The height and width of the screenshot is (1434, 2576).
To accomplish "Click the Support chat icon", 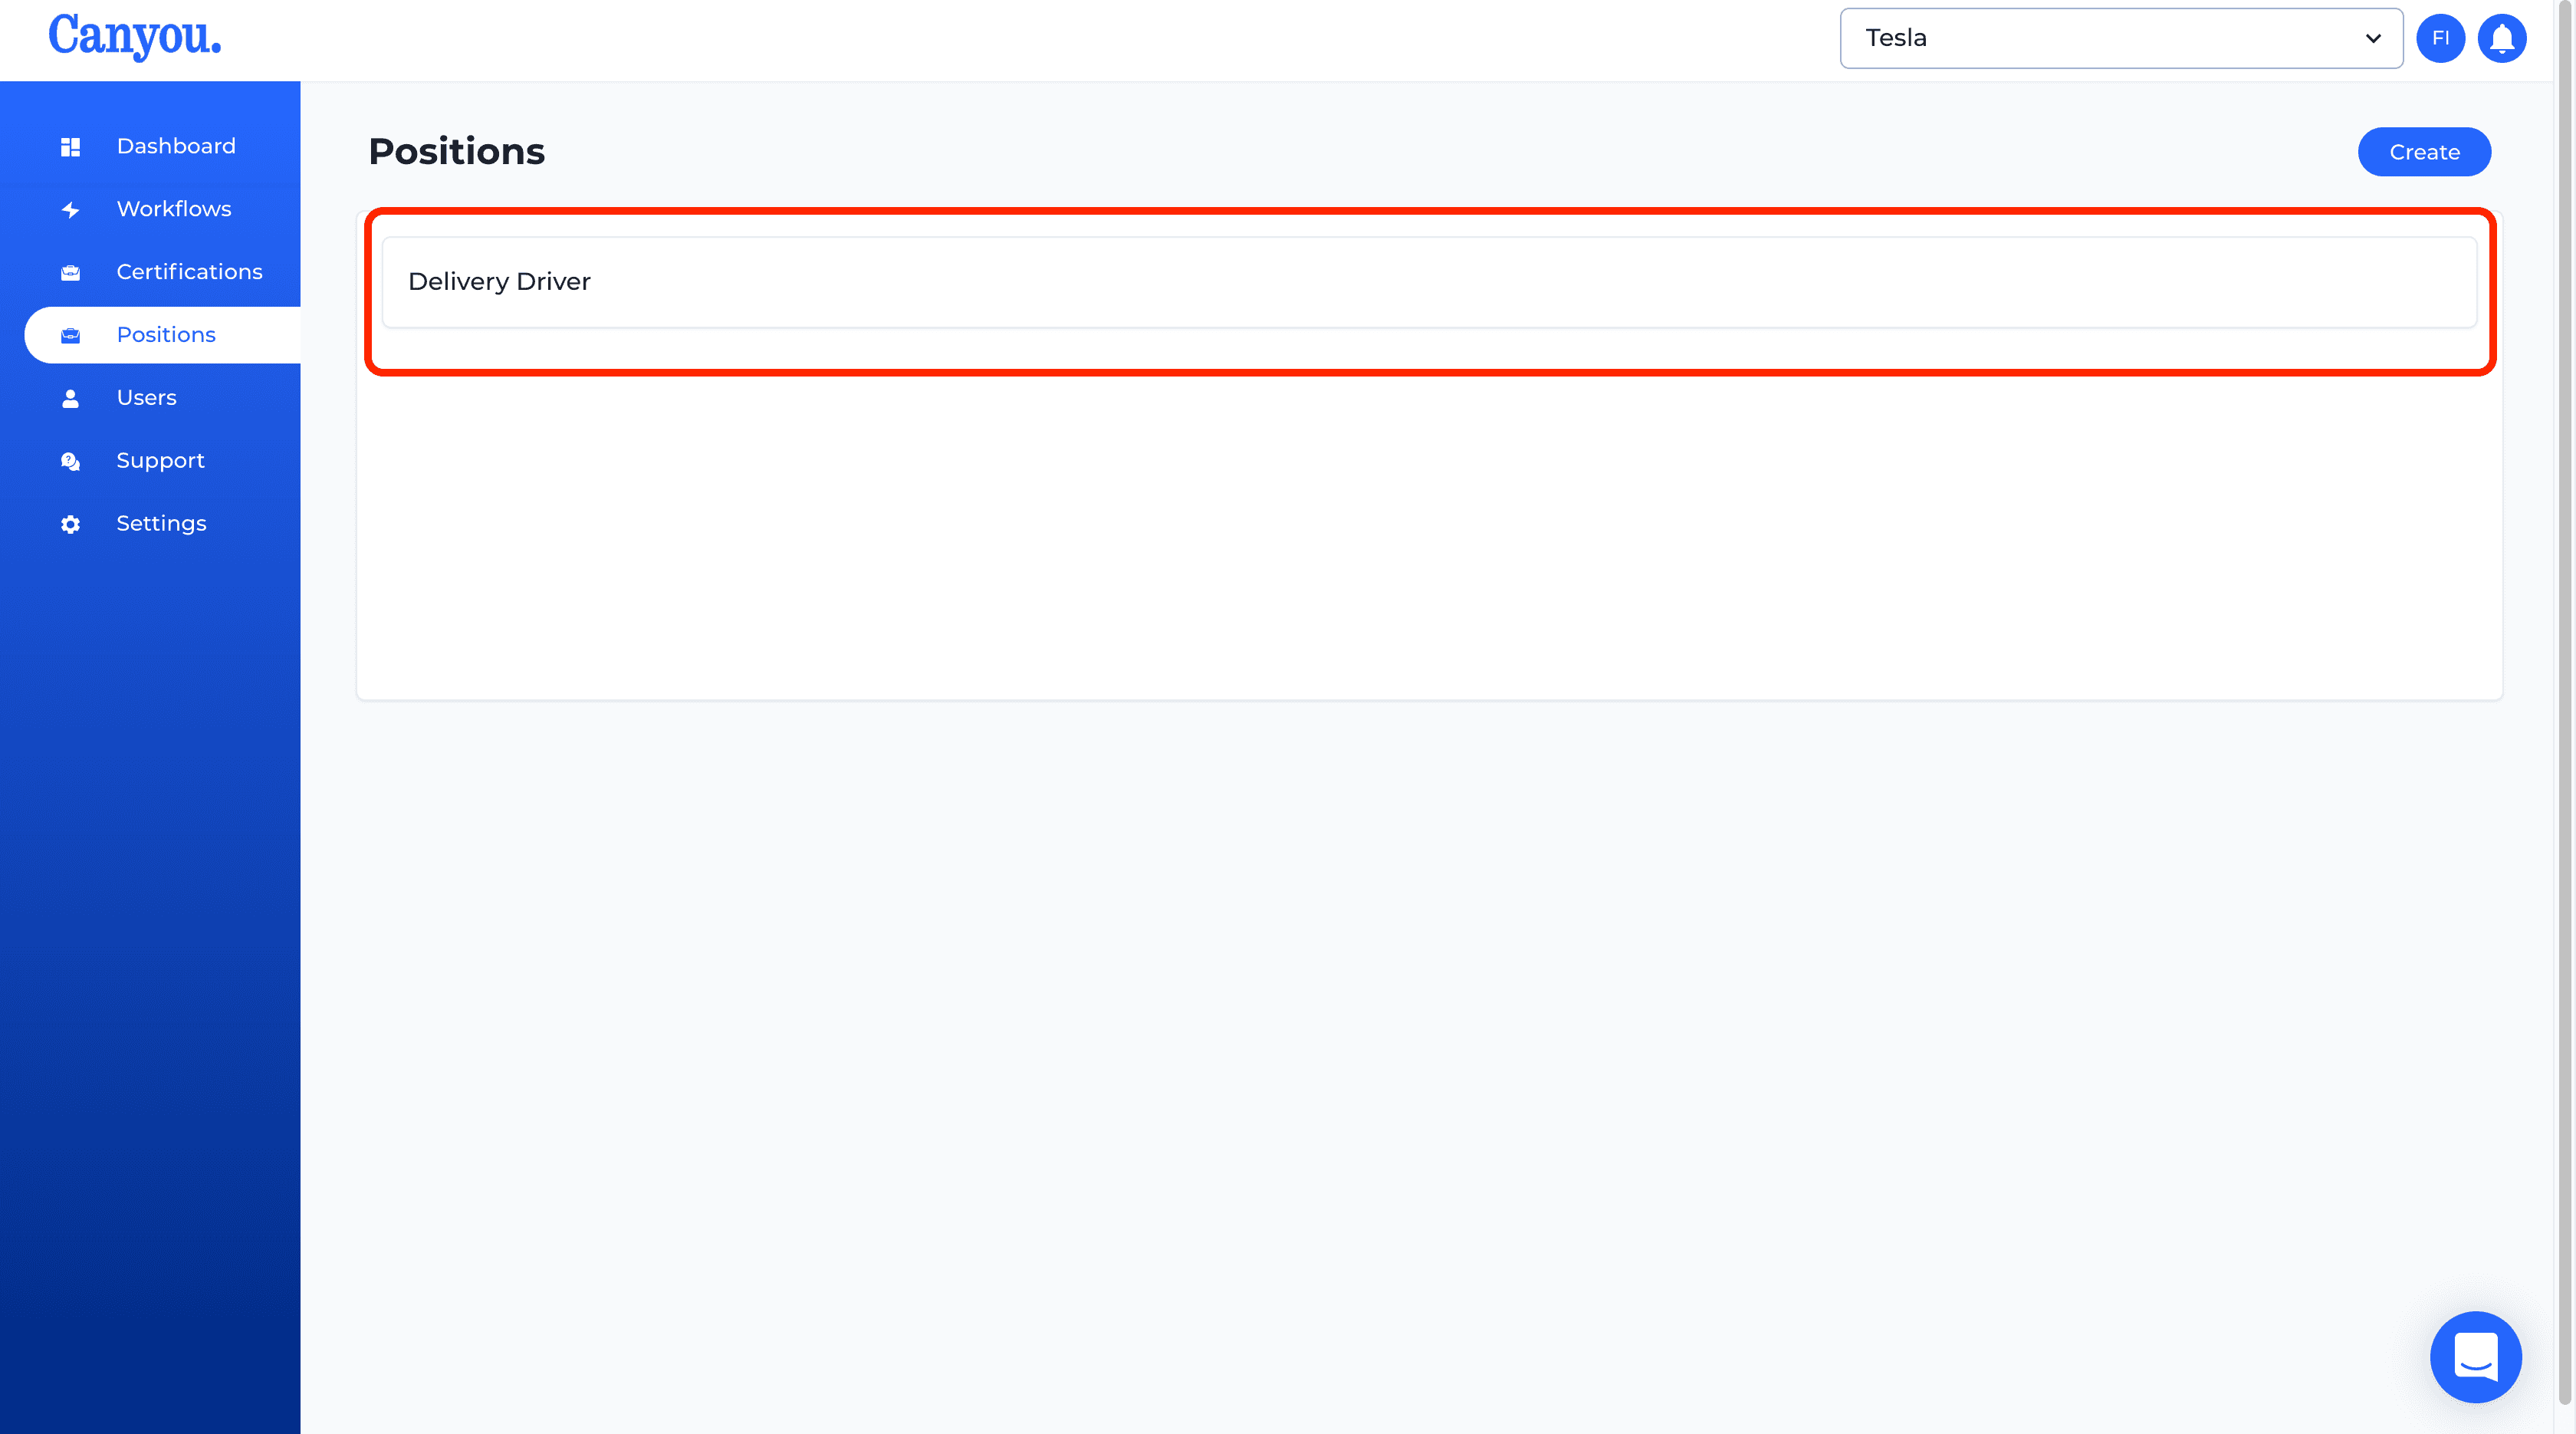I will click(x=70, y=461).
